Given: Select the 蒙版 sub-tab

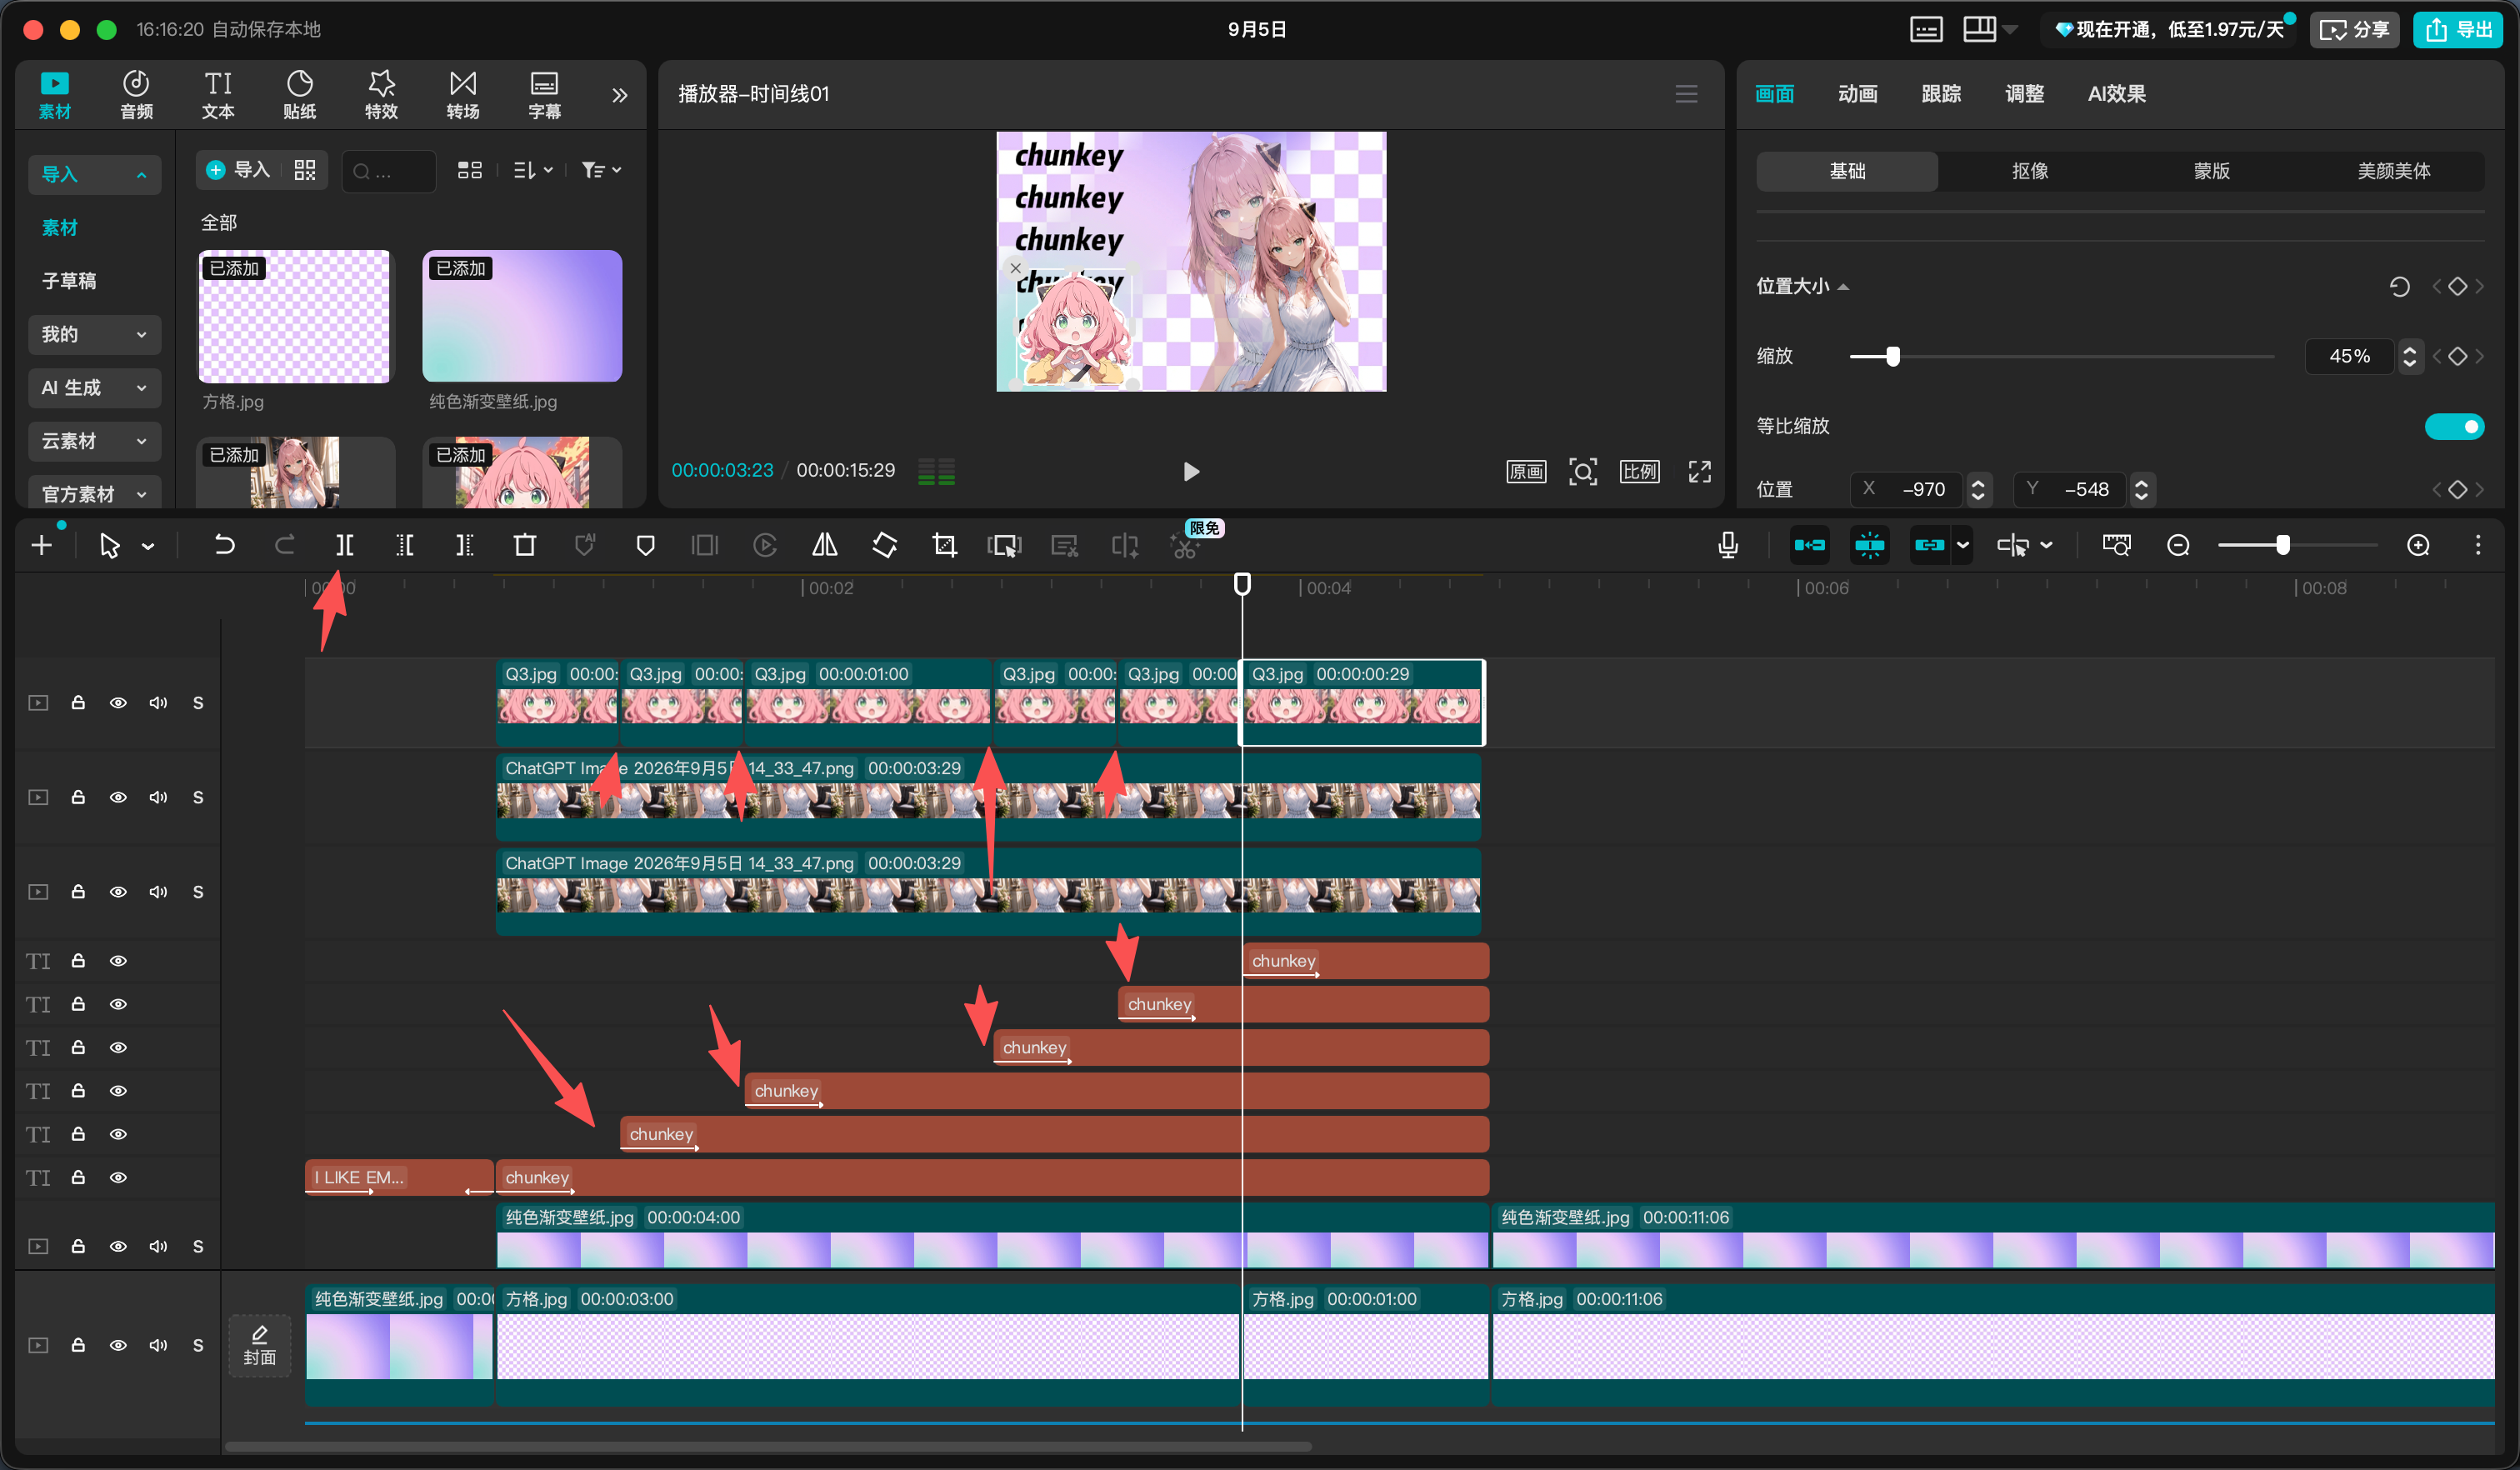Looking at the screenshot, I should click(x=2211, y=171).
